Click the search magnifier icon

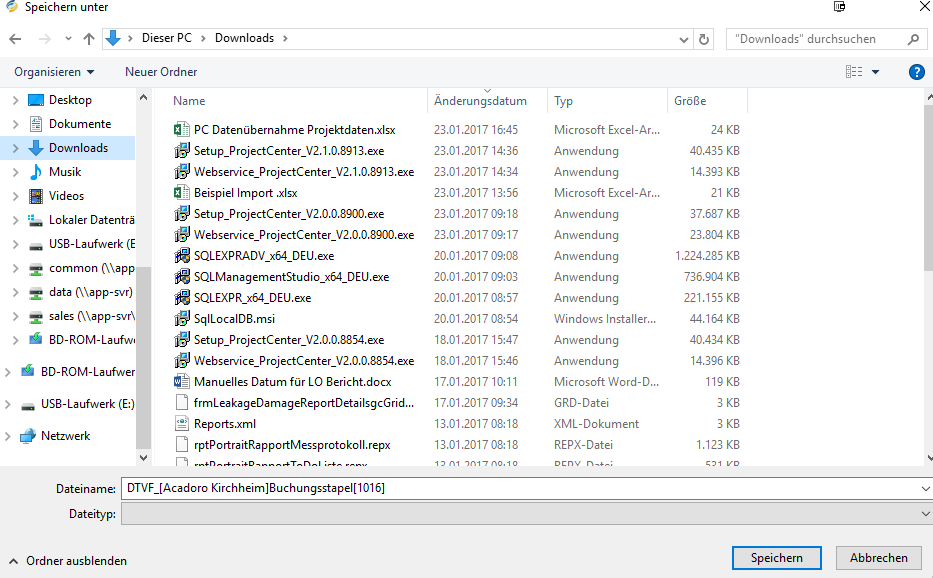[x=913, y=39]
